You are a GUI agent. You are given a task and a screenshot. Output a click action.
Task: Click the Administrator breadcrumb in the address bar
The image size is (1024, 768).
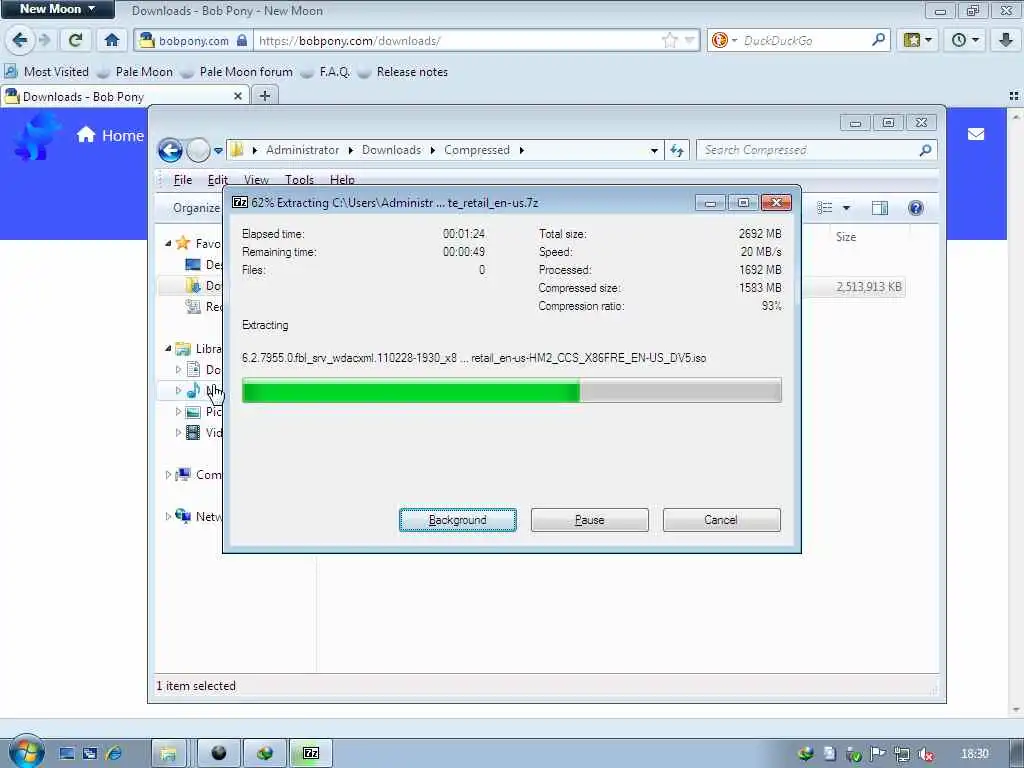coord(302,150)
